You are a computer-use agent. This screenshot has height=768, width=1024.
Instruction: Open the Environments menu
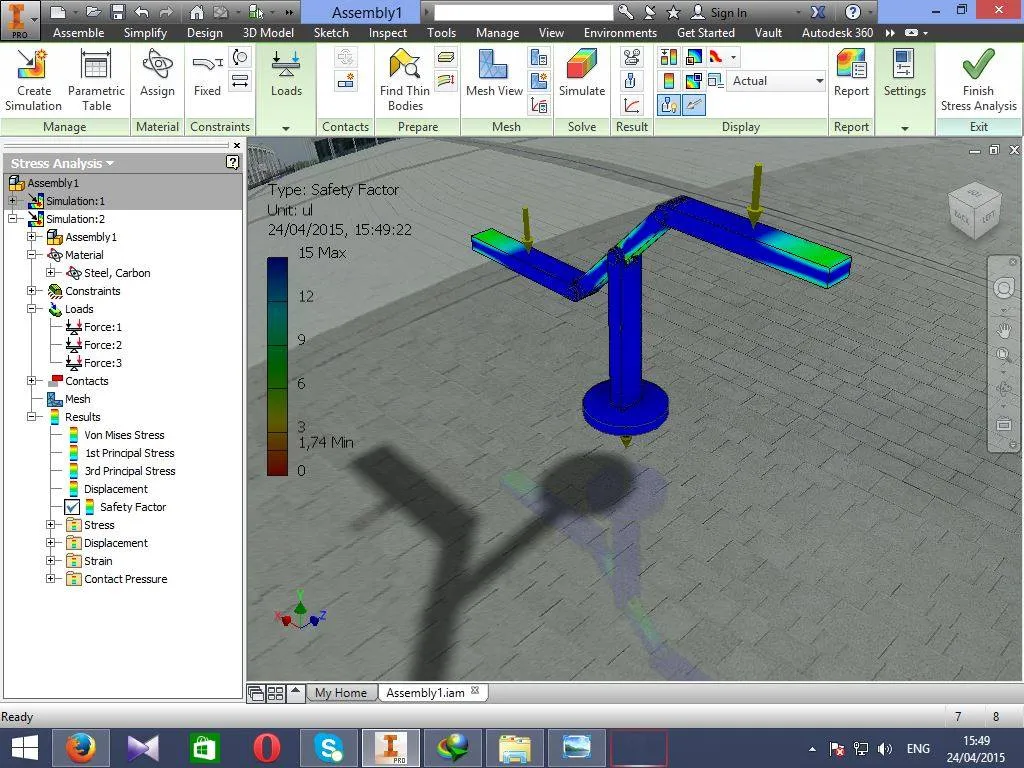[x=620, y=32]
